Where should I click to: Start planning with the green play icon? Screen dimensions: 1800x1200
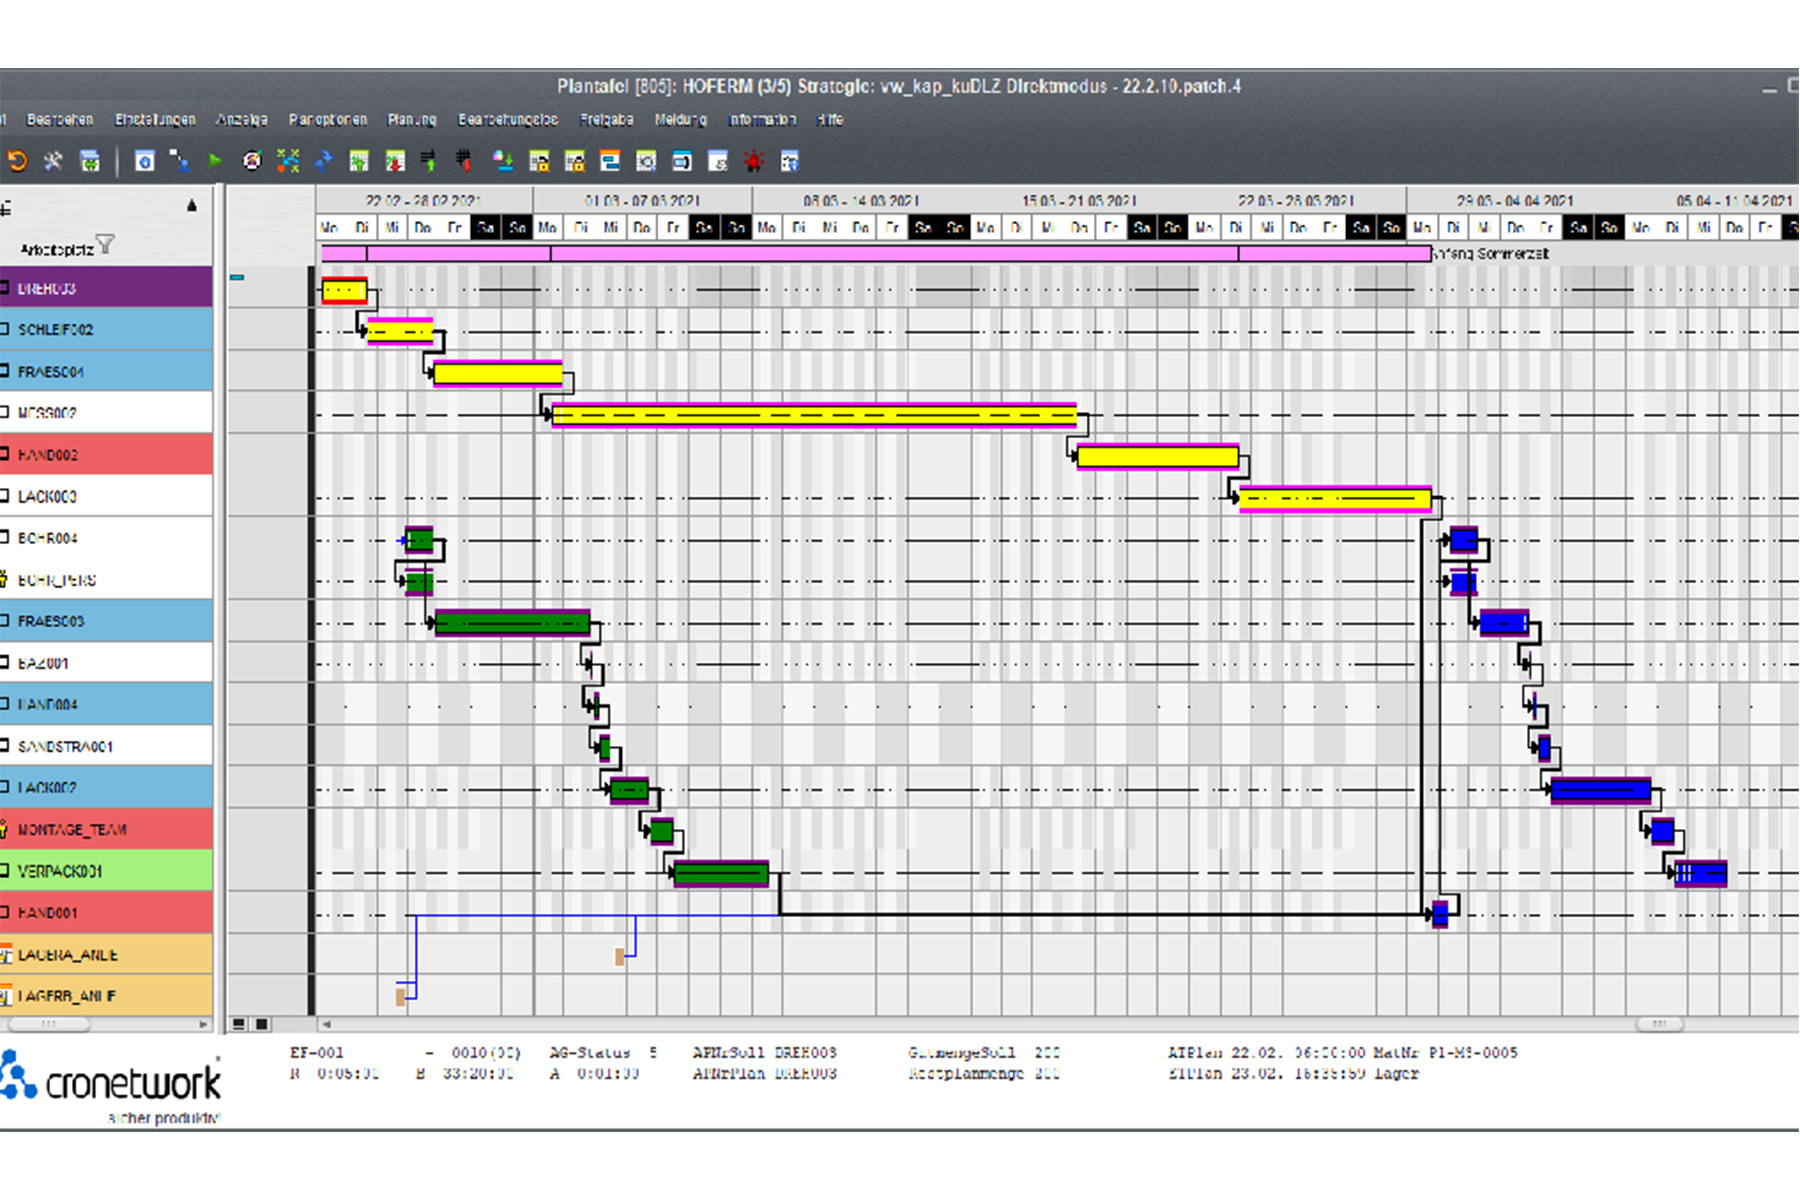[214, 161]
